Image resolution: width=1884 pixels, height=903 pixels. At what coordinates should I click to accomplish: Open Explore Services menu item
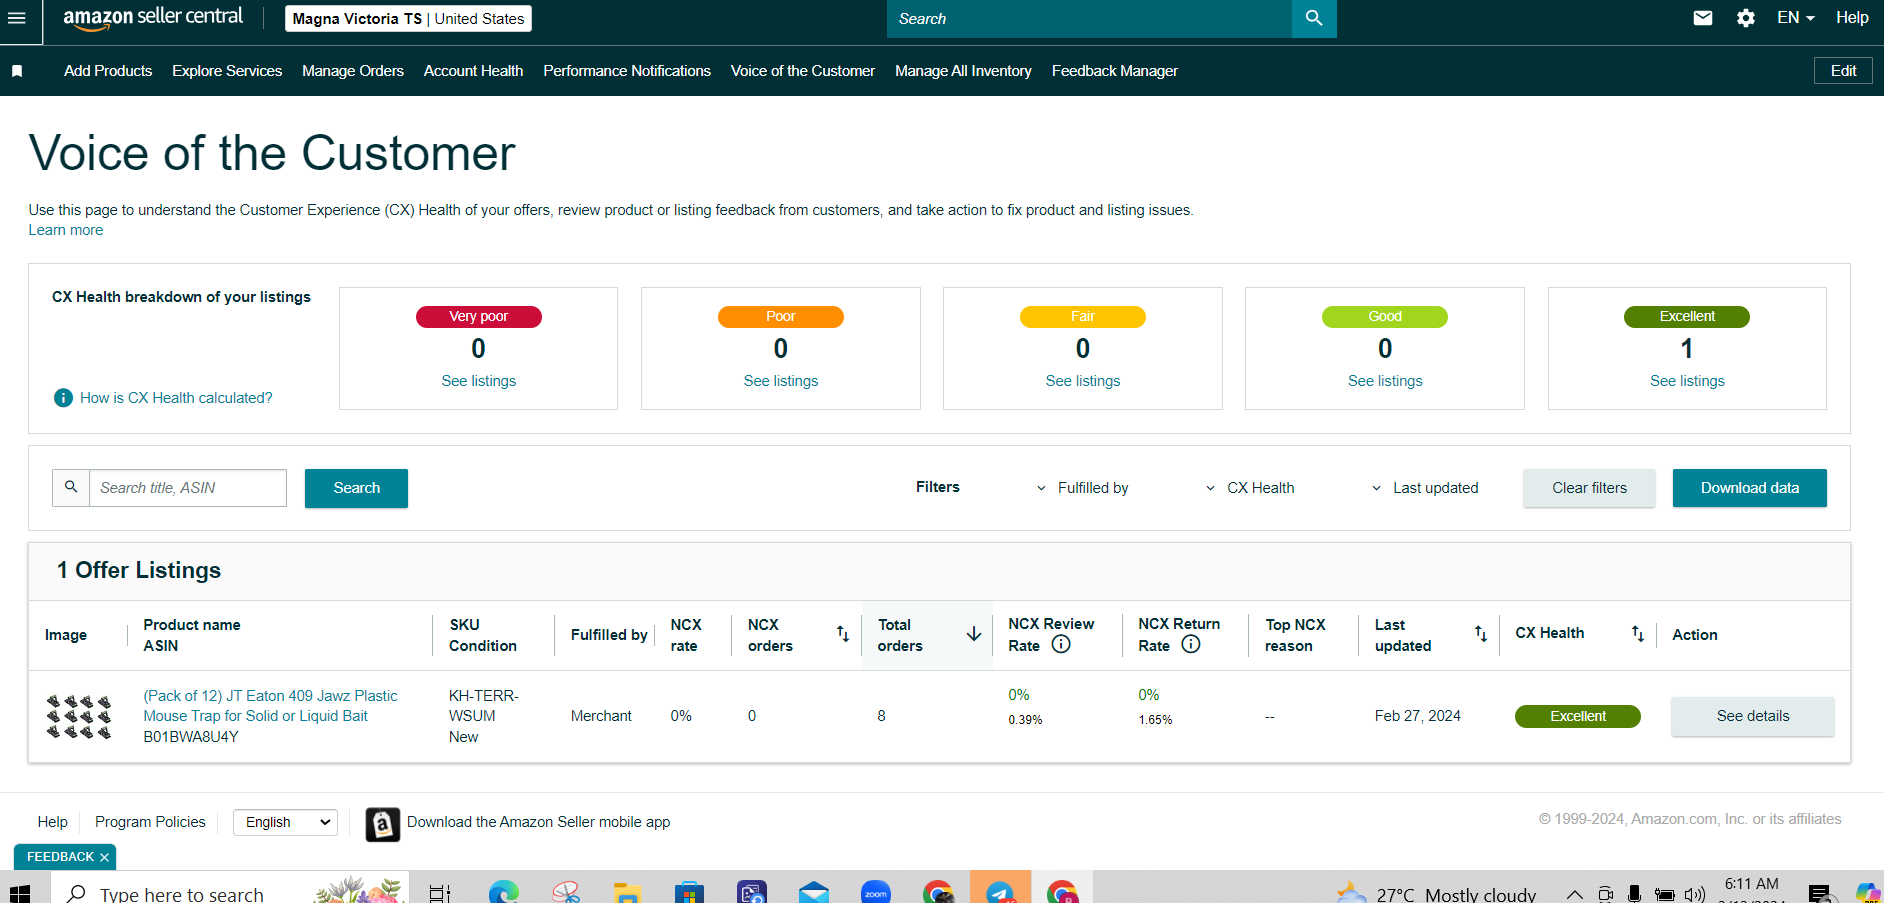(227, 71)
